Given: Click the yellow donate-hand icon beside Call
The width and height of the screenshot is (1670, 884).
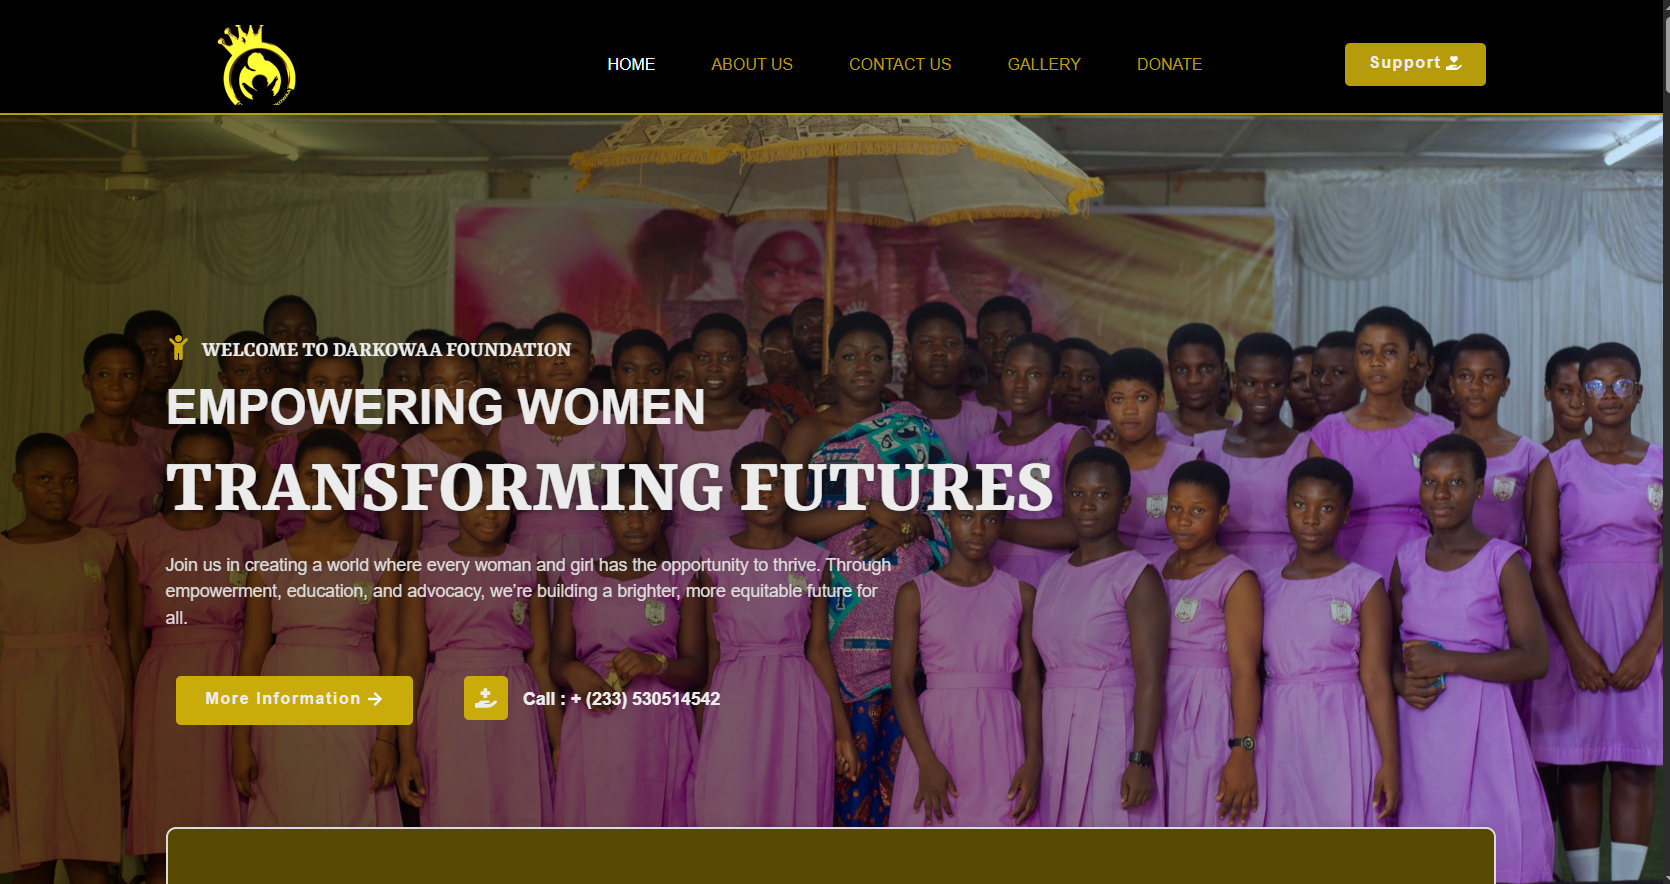Looking at the screenshot, I should tap(486, 698).
